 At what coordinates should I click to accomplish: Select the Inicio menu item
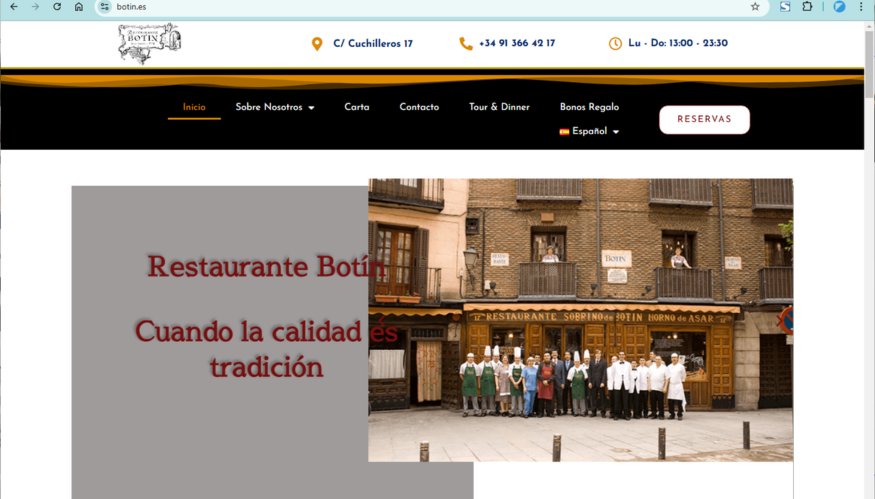(194, 107)
